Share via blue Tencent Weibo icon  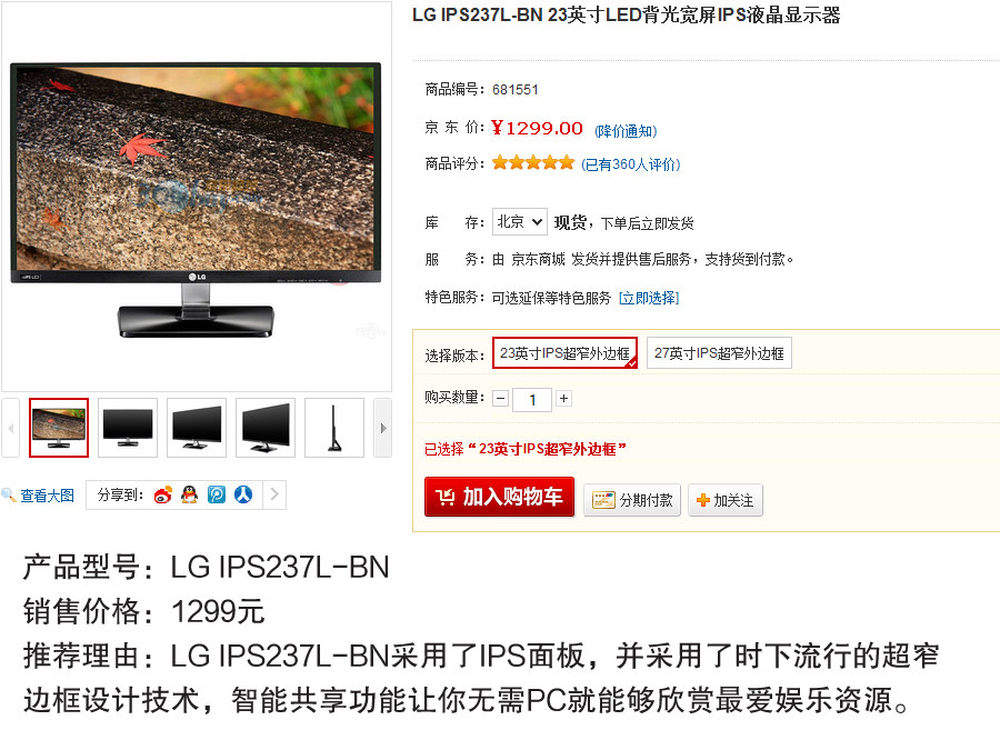point(216,495)
